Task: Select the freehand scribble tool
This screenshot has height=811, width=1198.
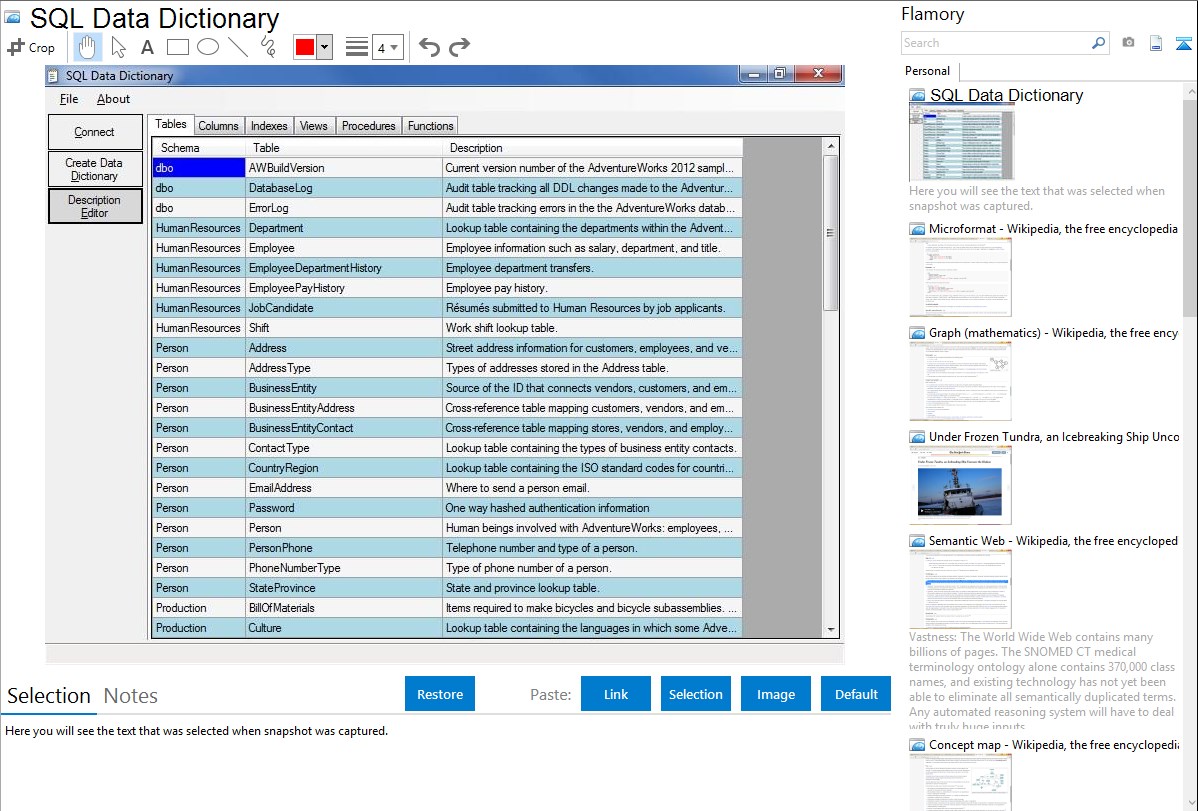Action: 268,47
